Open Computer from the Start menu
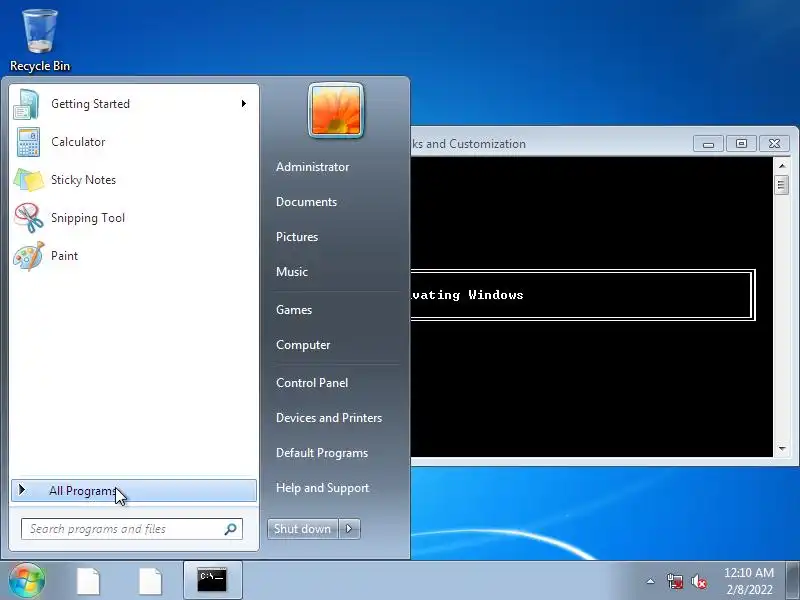 303,345
